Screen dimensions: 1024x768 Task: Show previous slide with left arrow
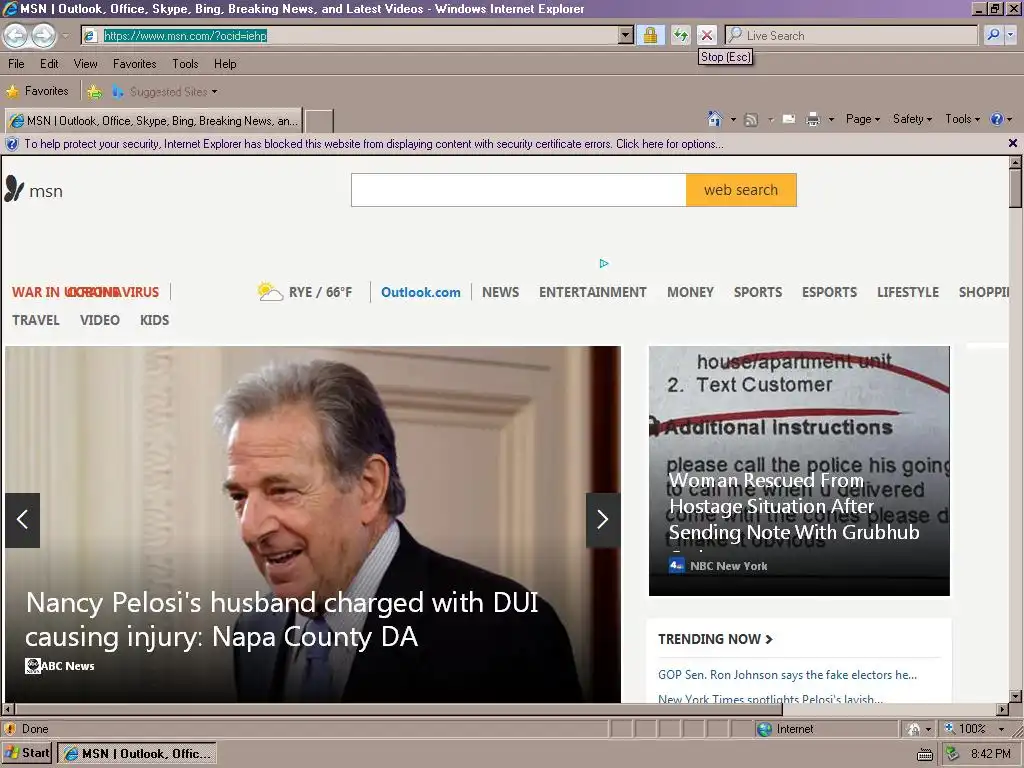pyautogui.click(x=23, y=520)
